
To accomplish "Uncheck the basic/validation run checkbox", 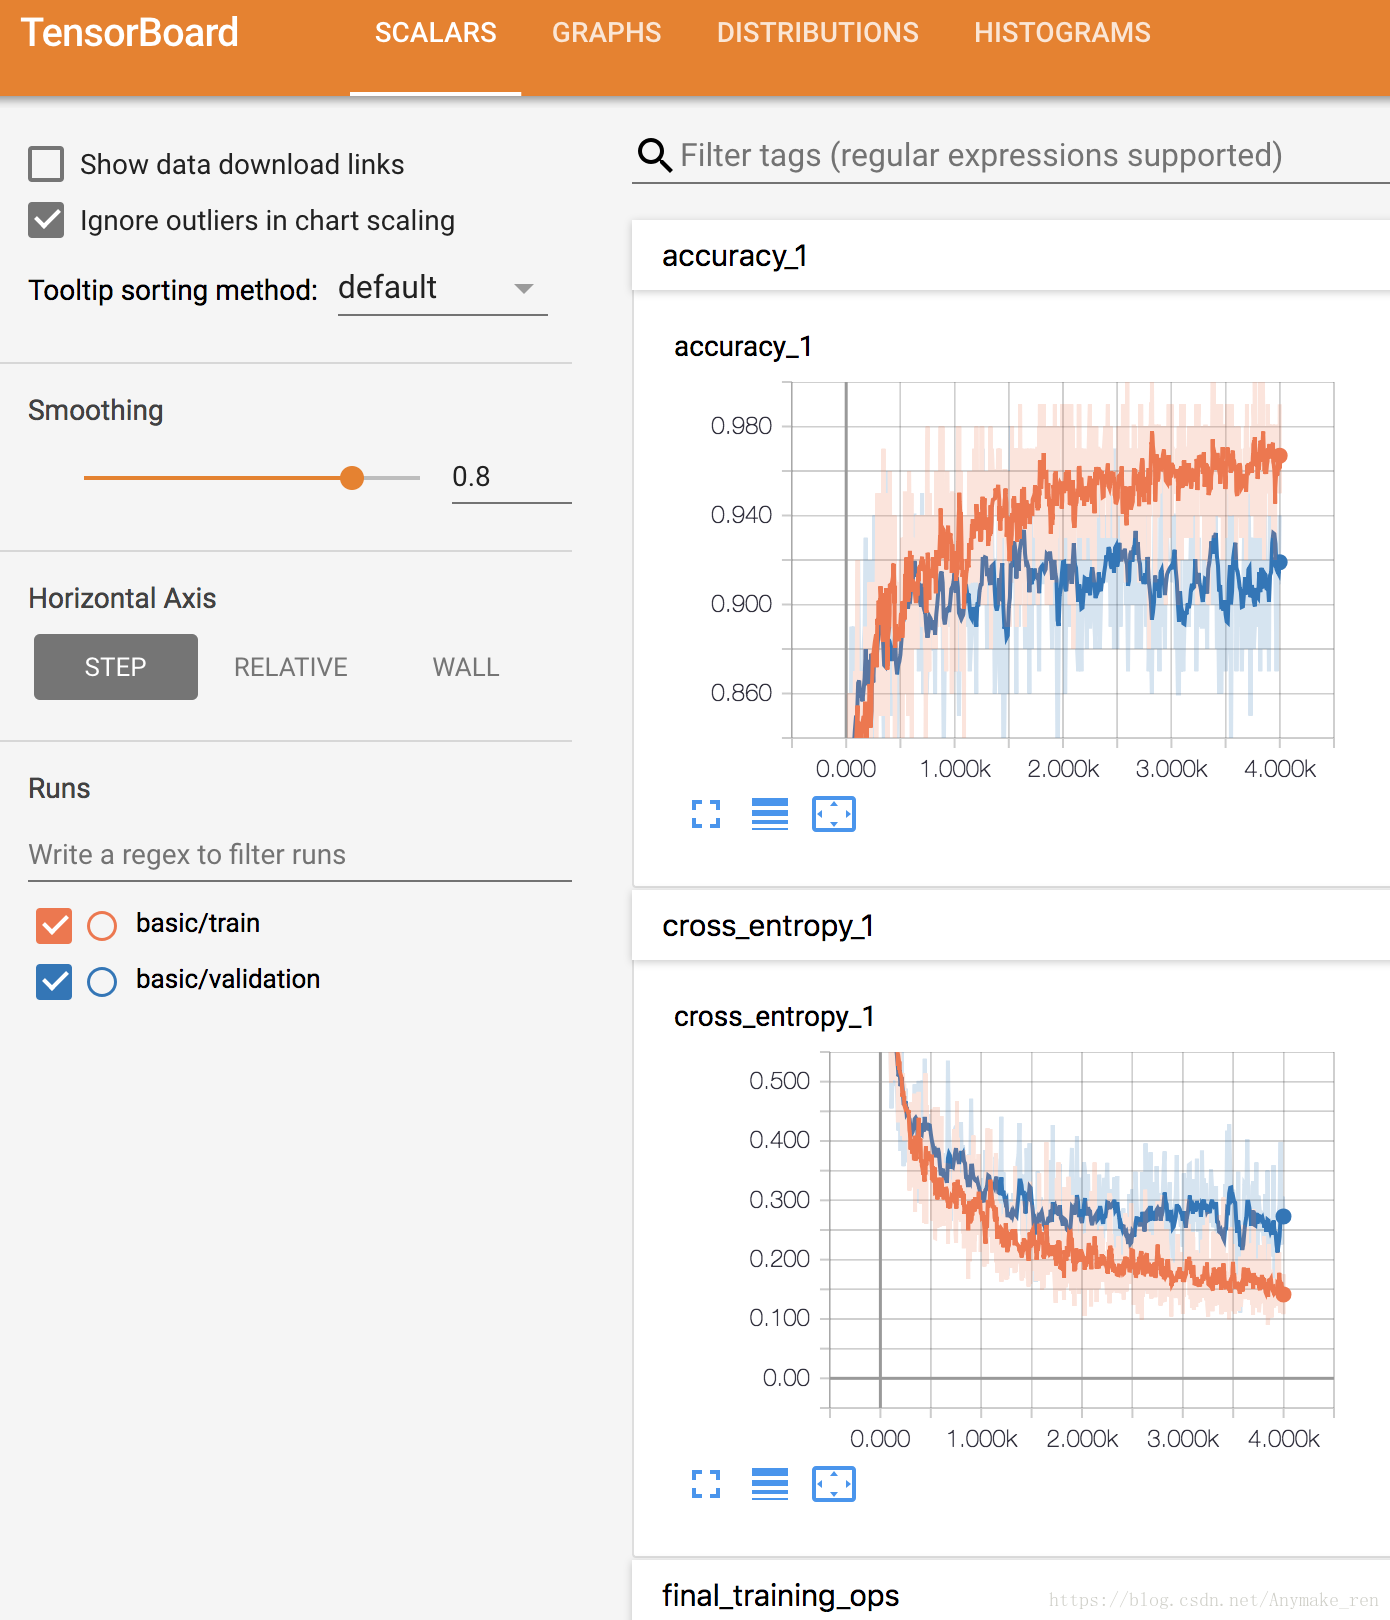I will pos(54,982).
